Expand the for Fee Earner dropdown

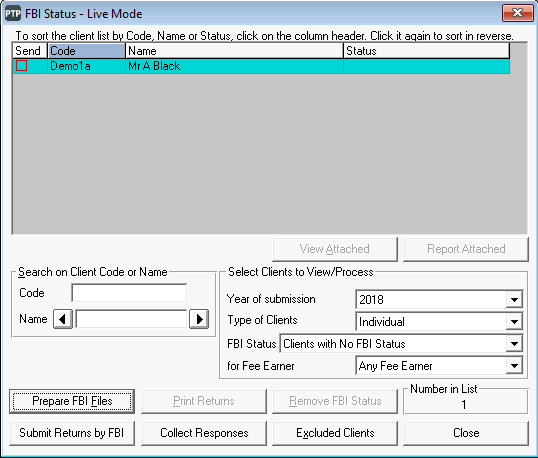pyautogui.click(x=514, y=366)
